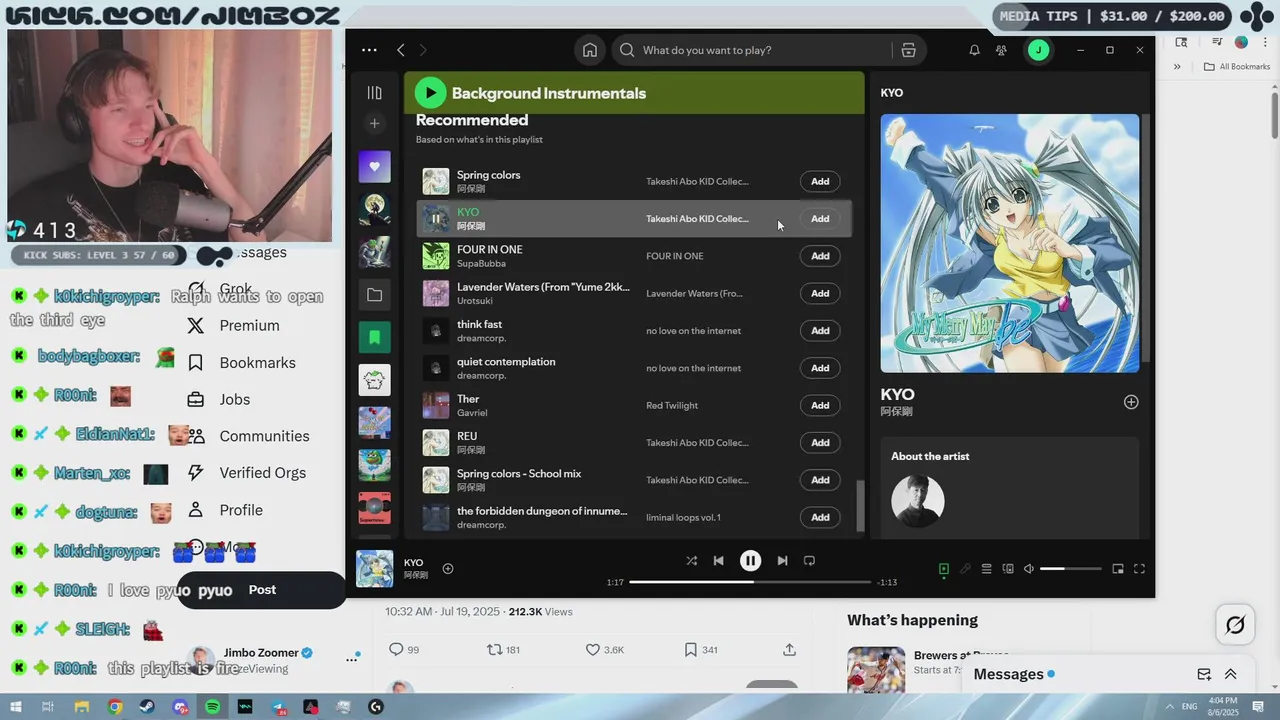Expand the X Messages drawer chevrons
1280x720 pixels.
pyautogui.click(x=1231, y=674)
